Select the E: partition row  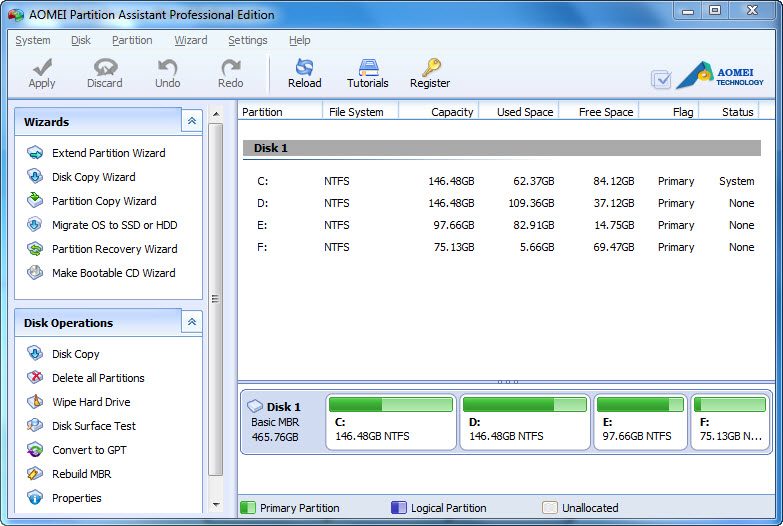click(502, 225)
